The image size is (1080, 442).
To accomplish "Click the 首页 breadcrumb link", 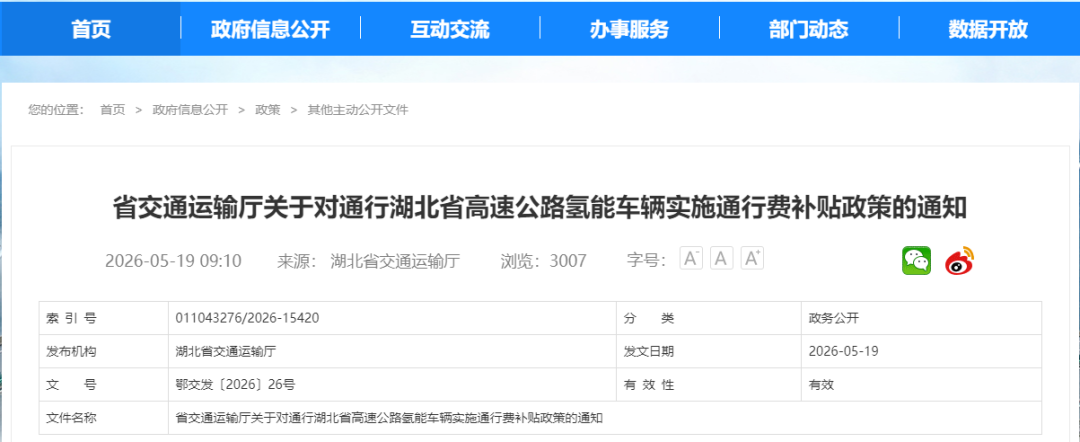I will pyautogui.click(x=112, y=109).
